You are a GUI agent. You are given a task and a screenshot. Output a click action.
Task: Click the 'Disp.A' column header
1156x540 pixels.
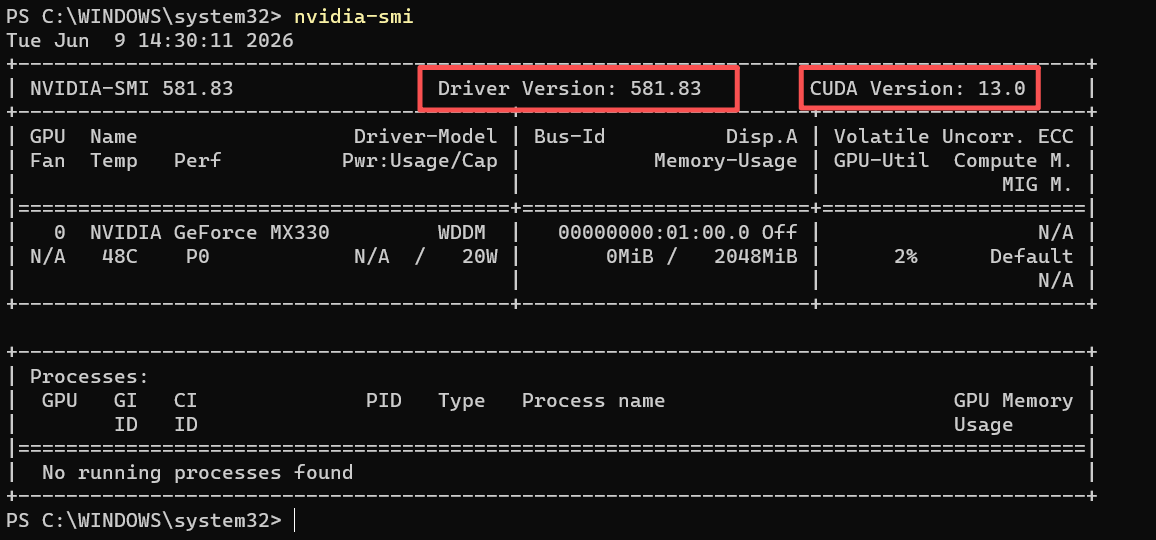pos(762,136)
